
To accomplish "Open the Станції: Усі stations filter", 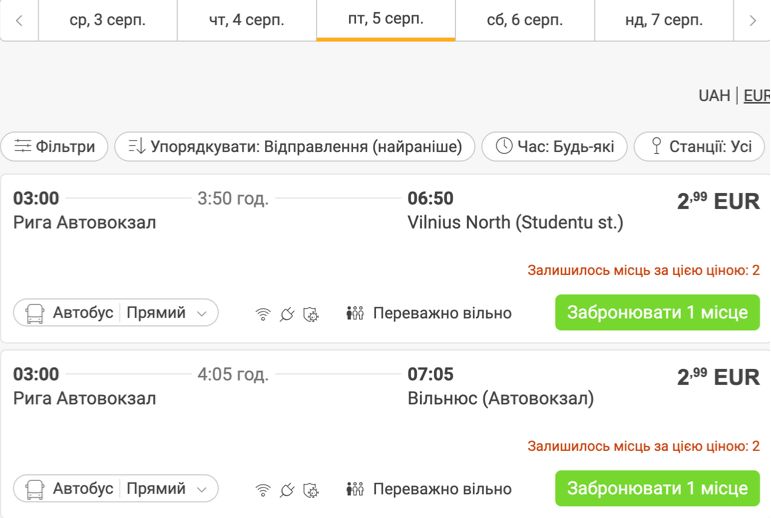I will coord(699,146).
